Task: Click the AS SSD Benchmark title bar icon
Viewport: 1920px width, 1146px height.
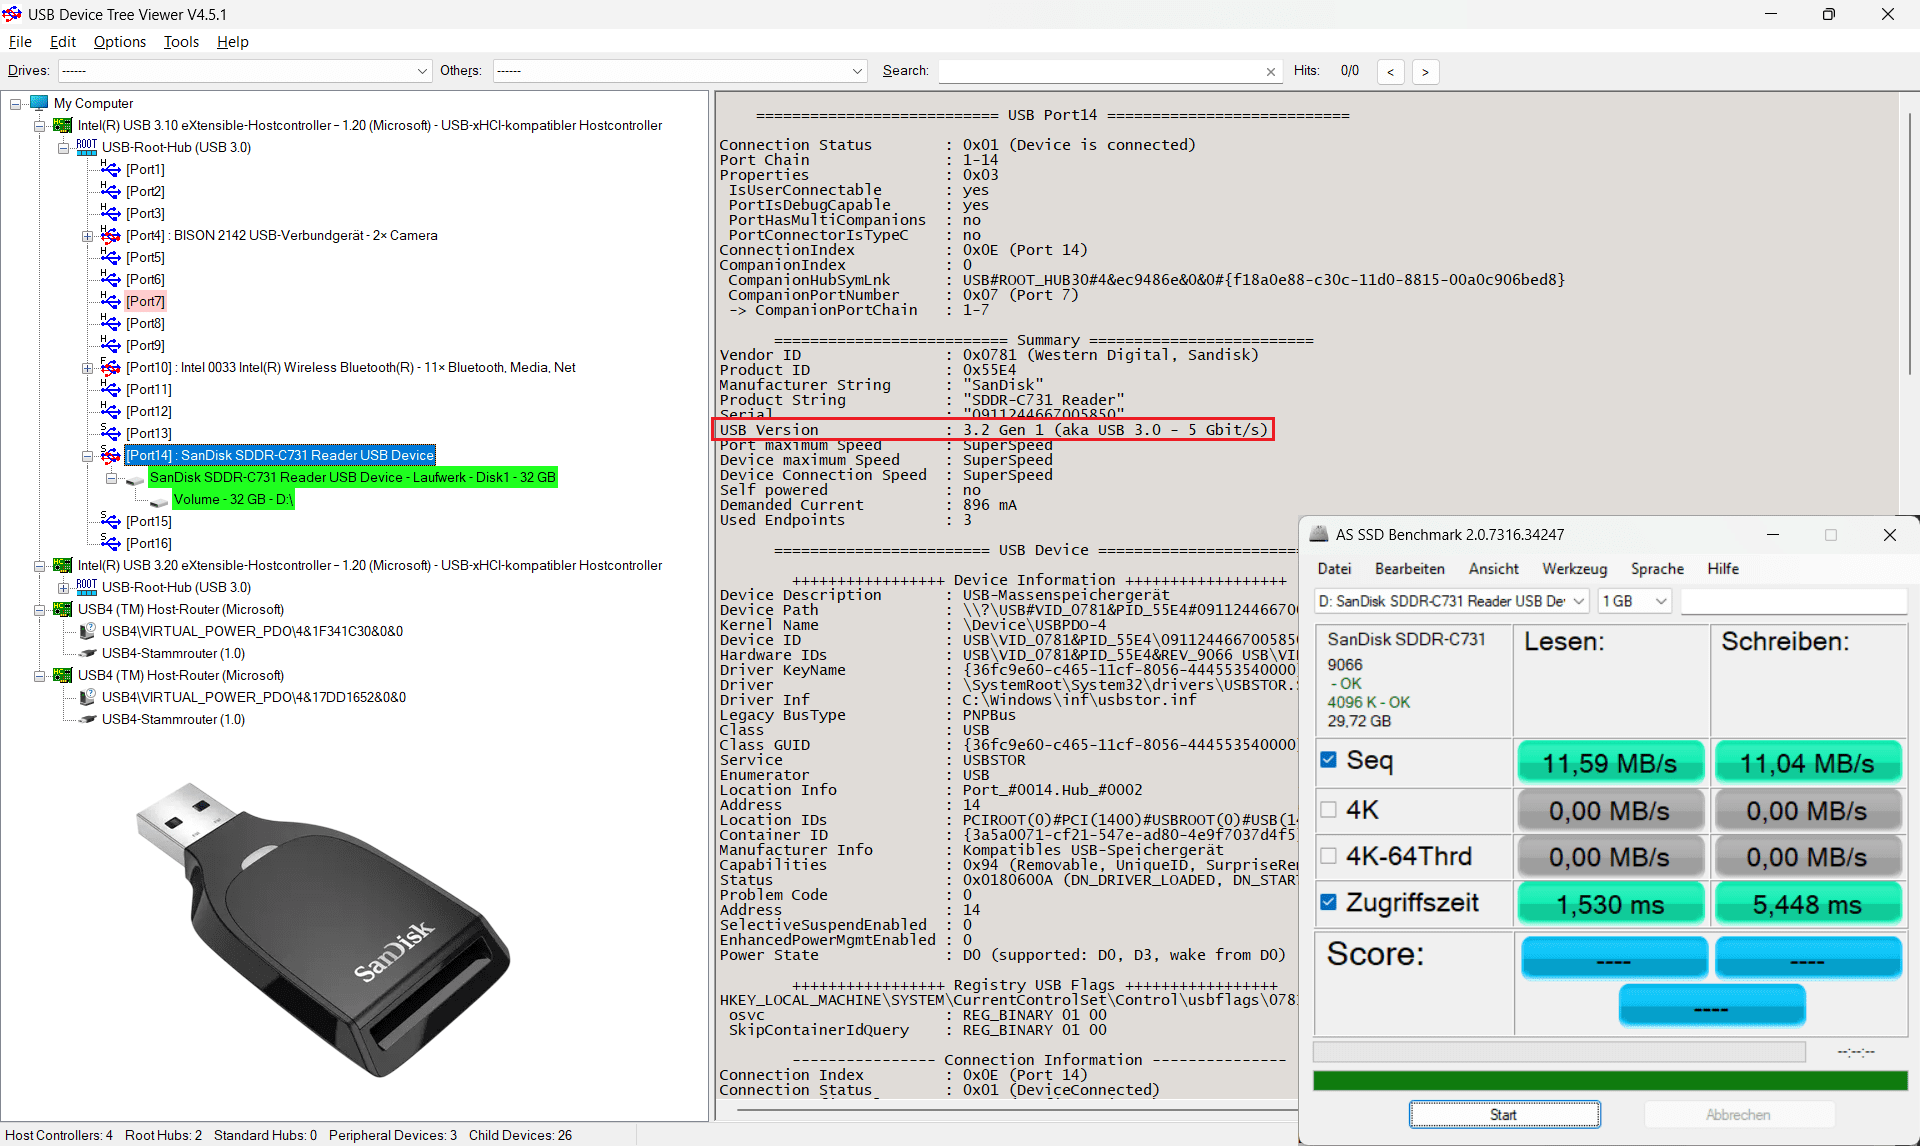Action: click(1319, 535)
